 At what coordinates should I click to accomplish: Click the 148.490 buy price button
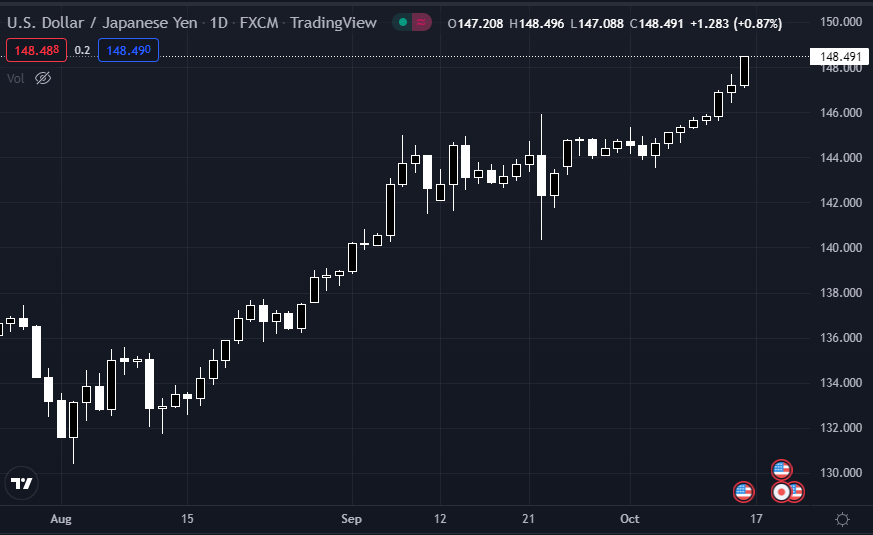click(129, 50)
